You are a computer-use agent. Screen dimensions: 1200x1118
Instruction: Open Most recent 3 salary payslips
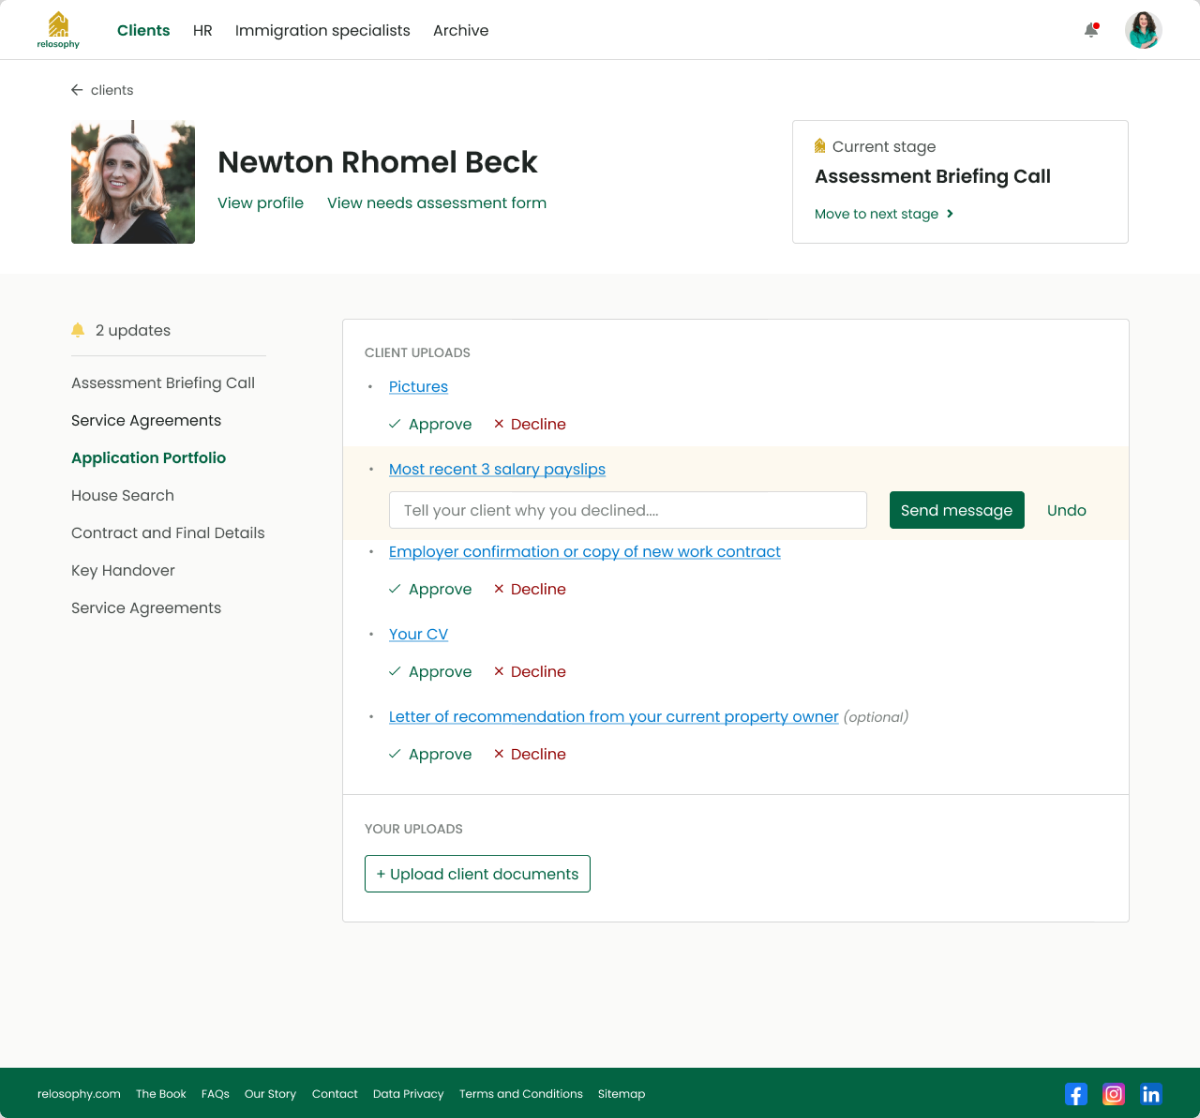tap(497, 469)
